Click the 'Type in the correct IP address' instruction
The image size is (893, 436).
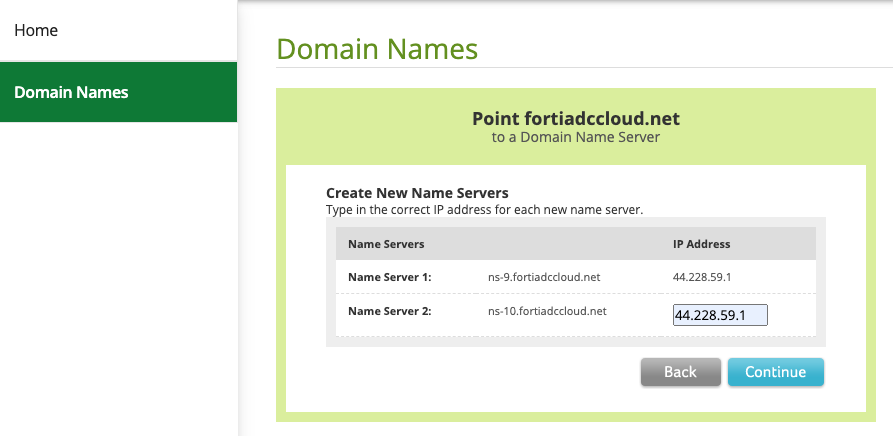point(484,210)
